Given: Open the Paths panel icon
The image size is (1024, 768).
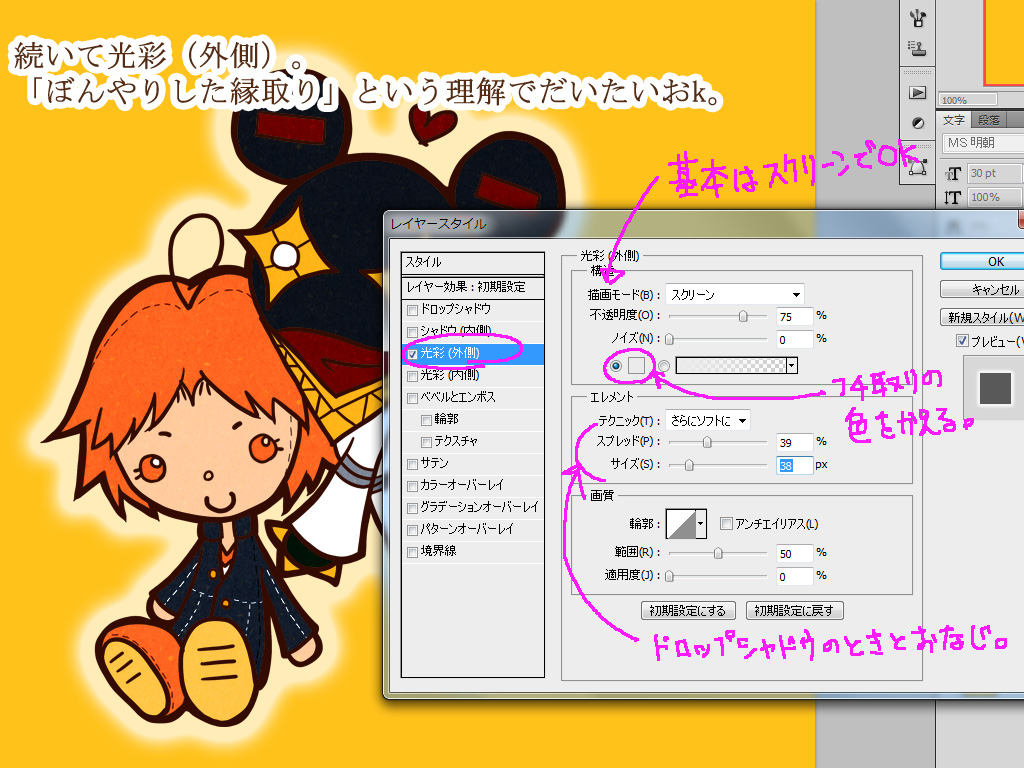Looking at the screenshot, I should (x=917, y=168).
